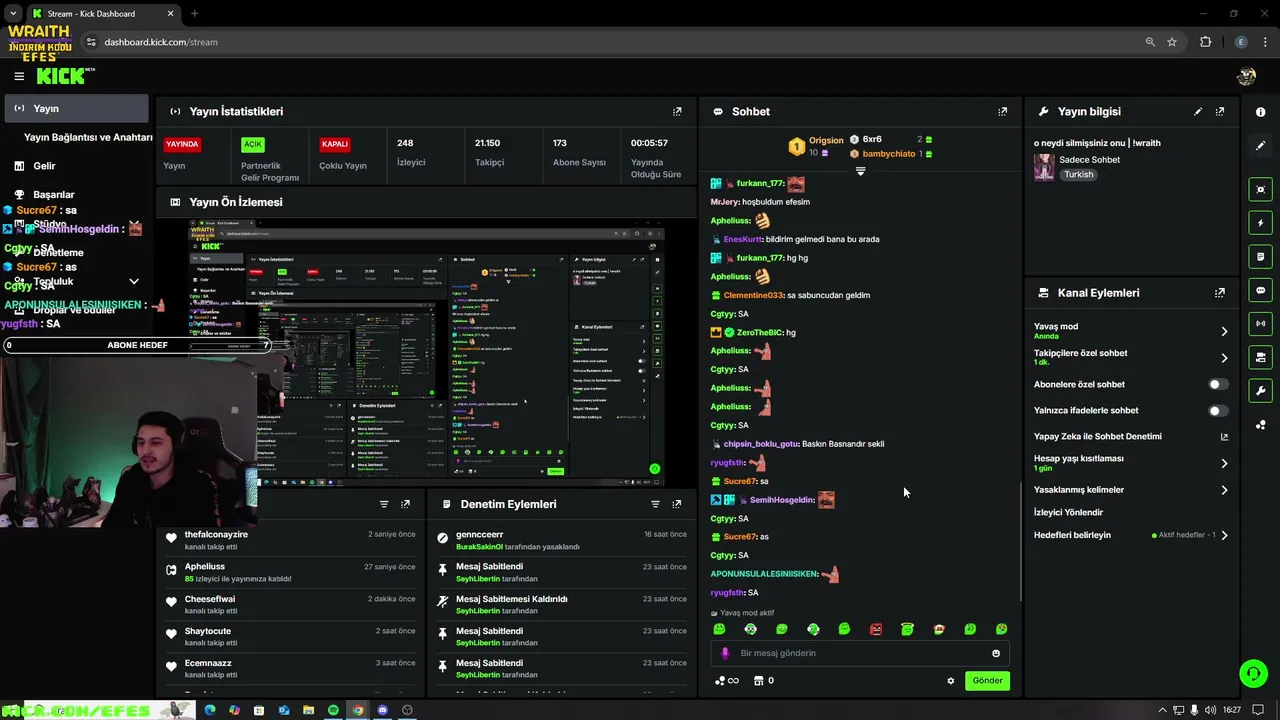Click the chat panel scrollbar
The image size is (1280, 720).
point(1020,541)
